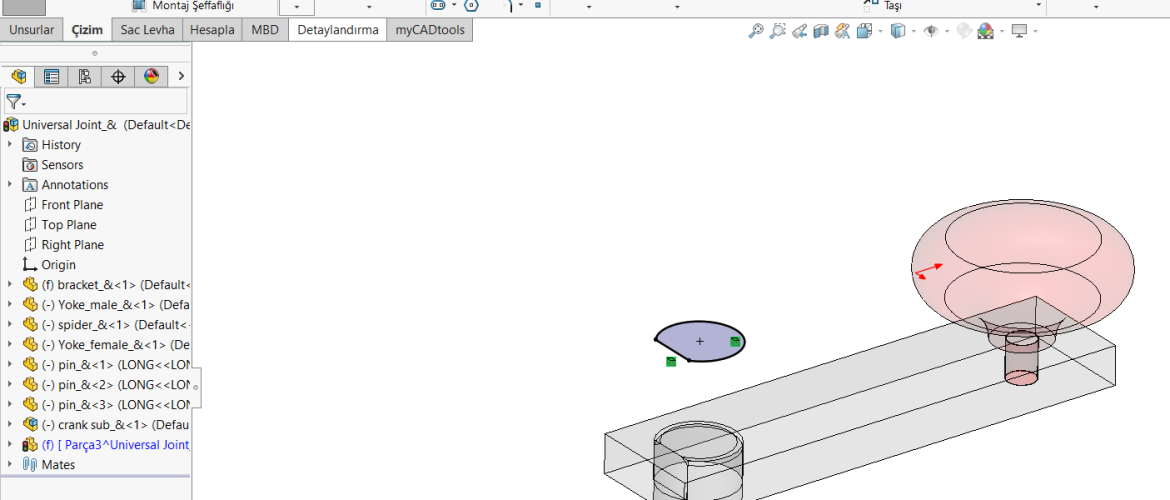Expand the History folder in tree
The height and width of the screenshot is (500, 1170).
10,145
